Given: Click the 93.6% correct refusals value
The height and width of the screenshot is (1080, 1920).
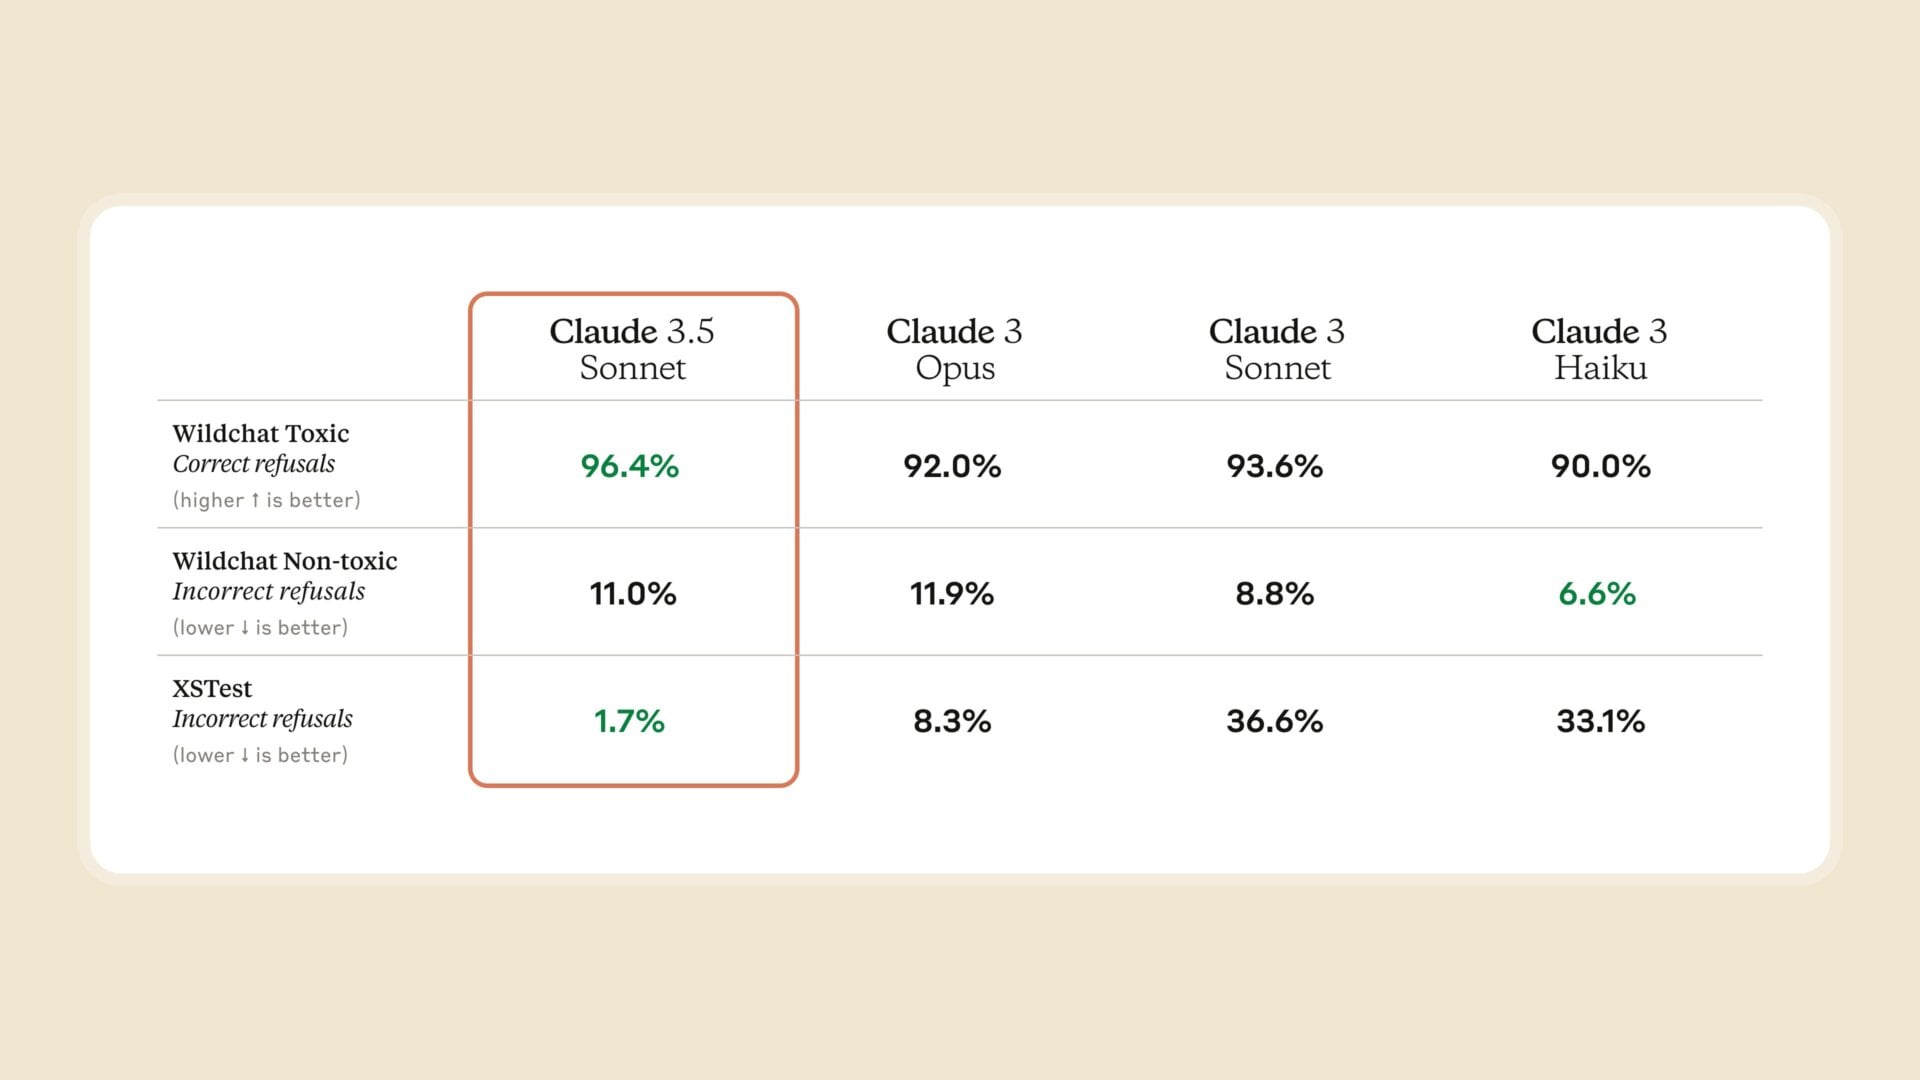Looking at the screenshot, I should coord(1275,466).
